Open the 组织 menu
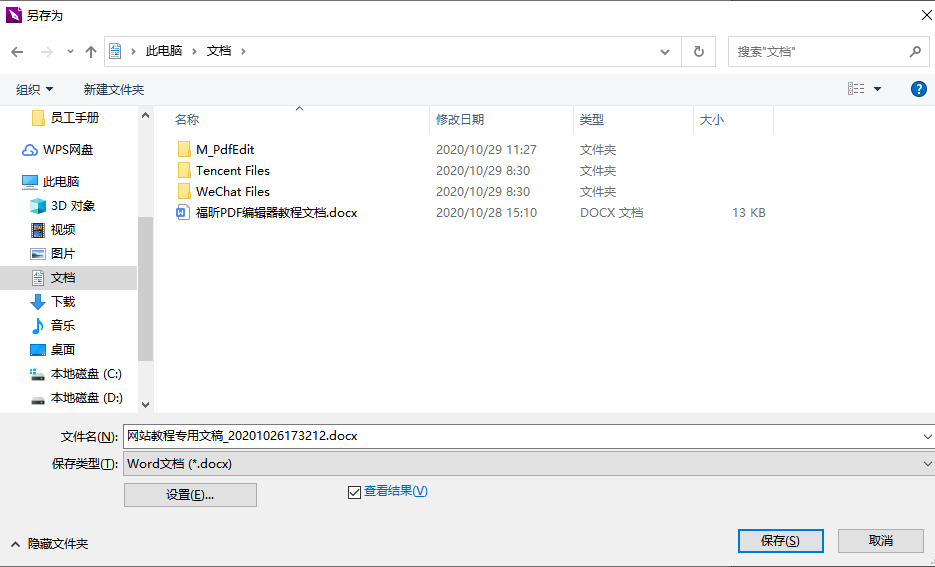 click(x=34, y=89)
